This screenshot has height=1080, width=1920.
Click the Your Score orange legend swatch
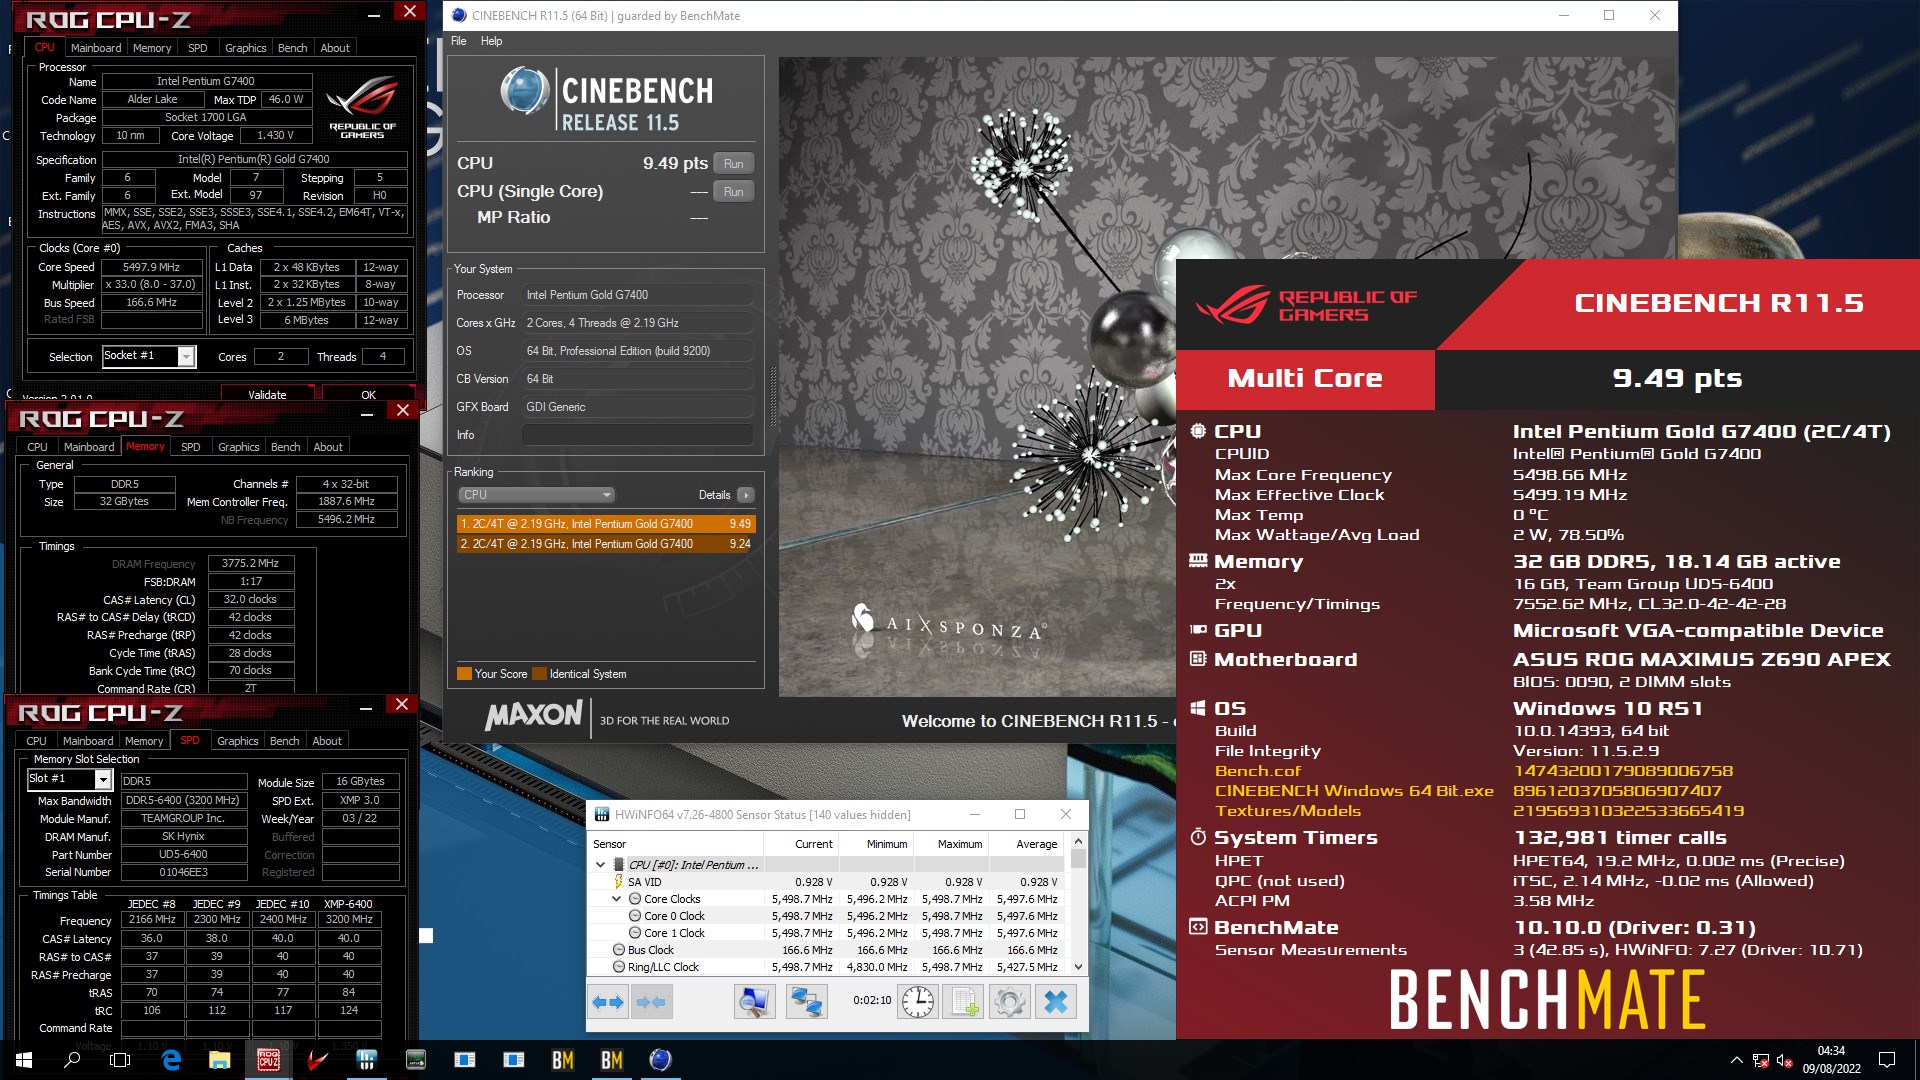[x=464, y=674]
